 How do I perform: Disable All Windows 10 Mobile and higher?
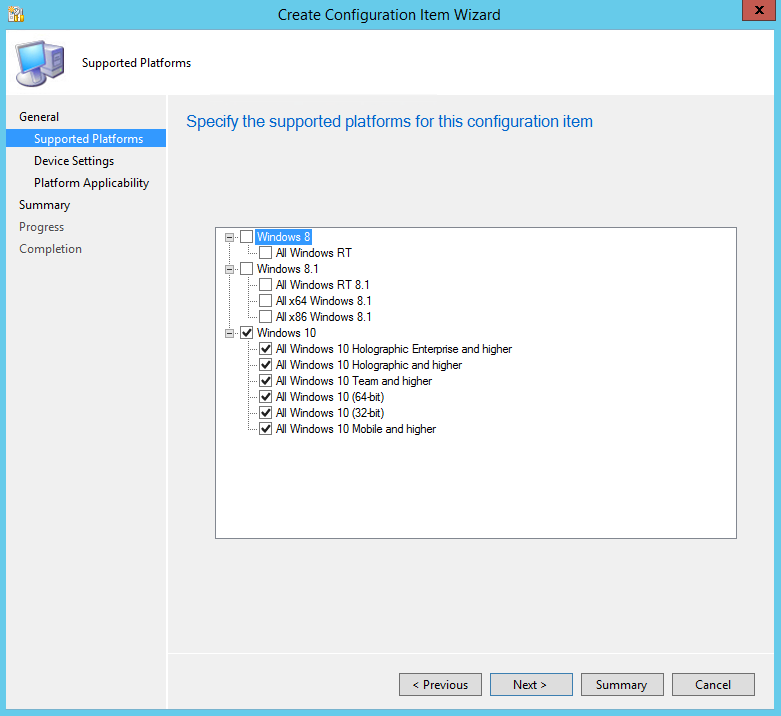(266, 429)
